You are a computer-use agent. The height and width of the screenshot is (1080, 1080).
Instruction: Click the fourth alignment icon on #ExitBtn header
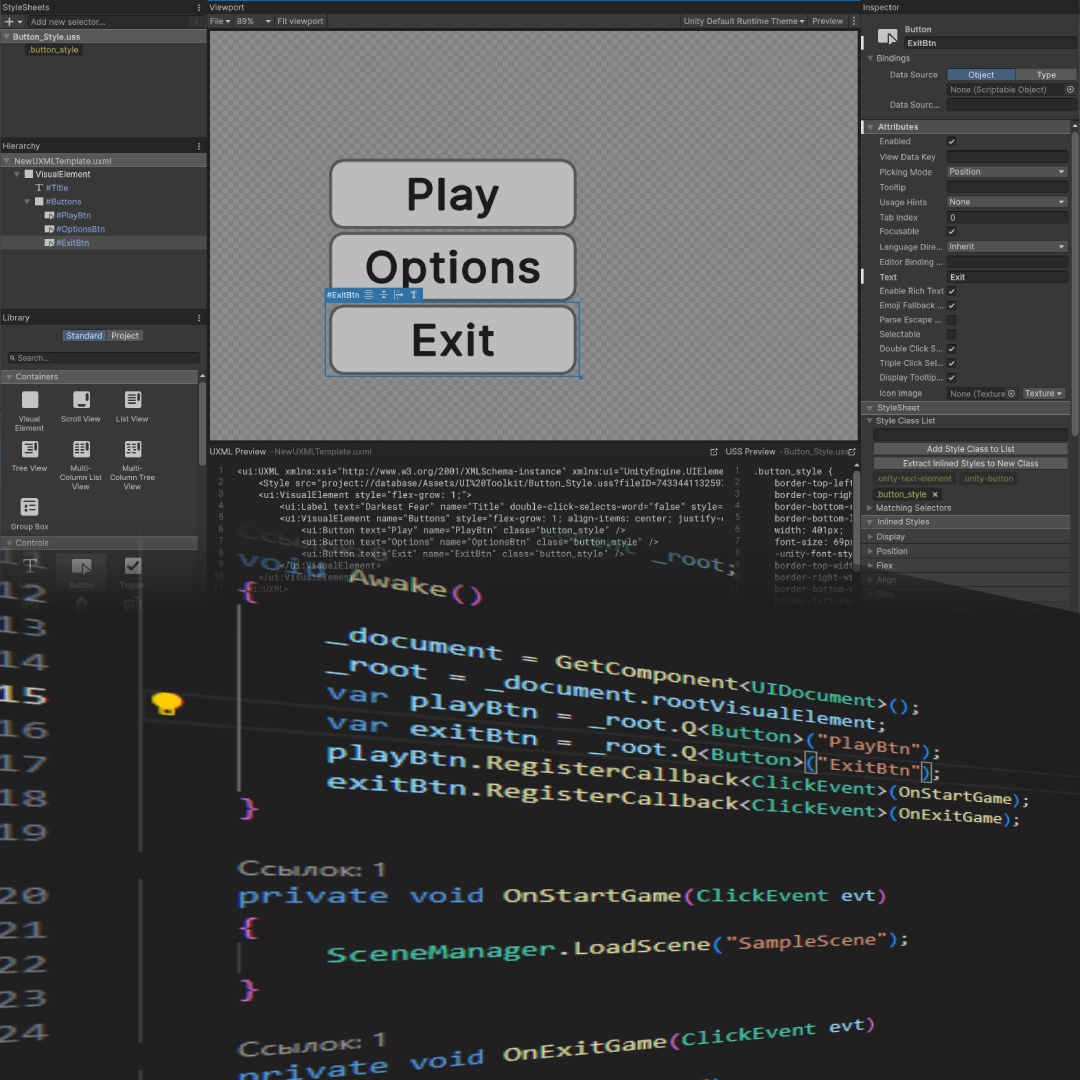tap(413, 295)
